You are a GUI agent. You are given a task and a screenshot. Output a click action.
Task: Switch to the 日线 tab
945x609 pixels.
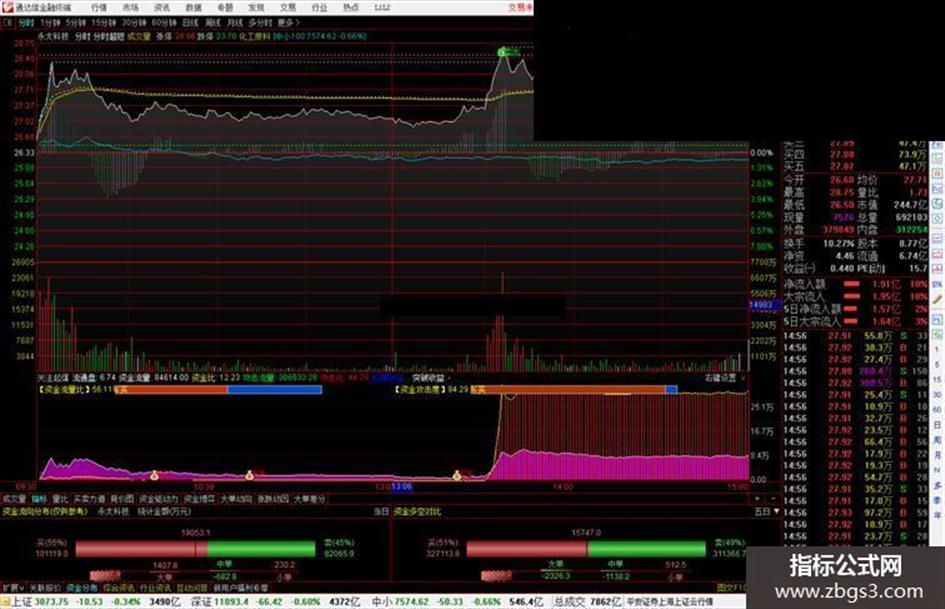click(x=190, y=23)
